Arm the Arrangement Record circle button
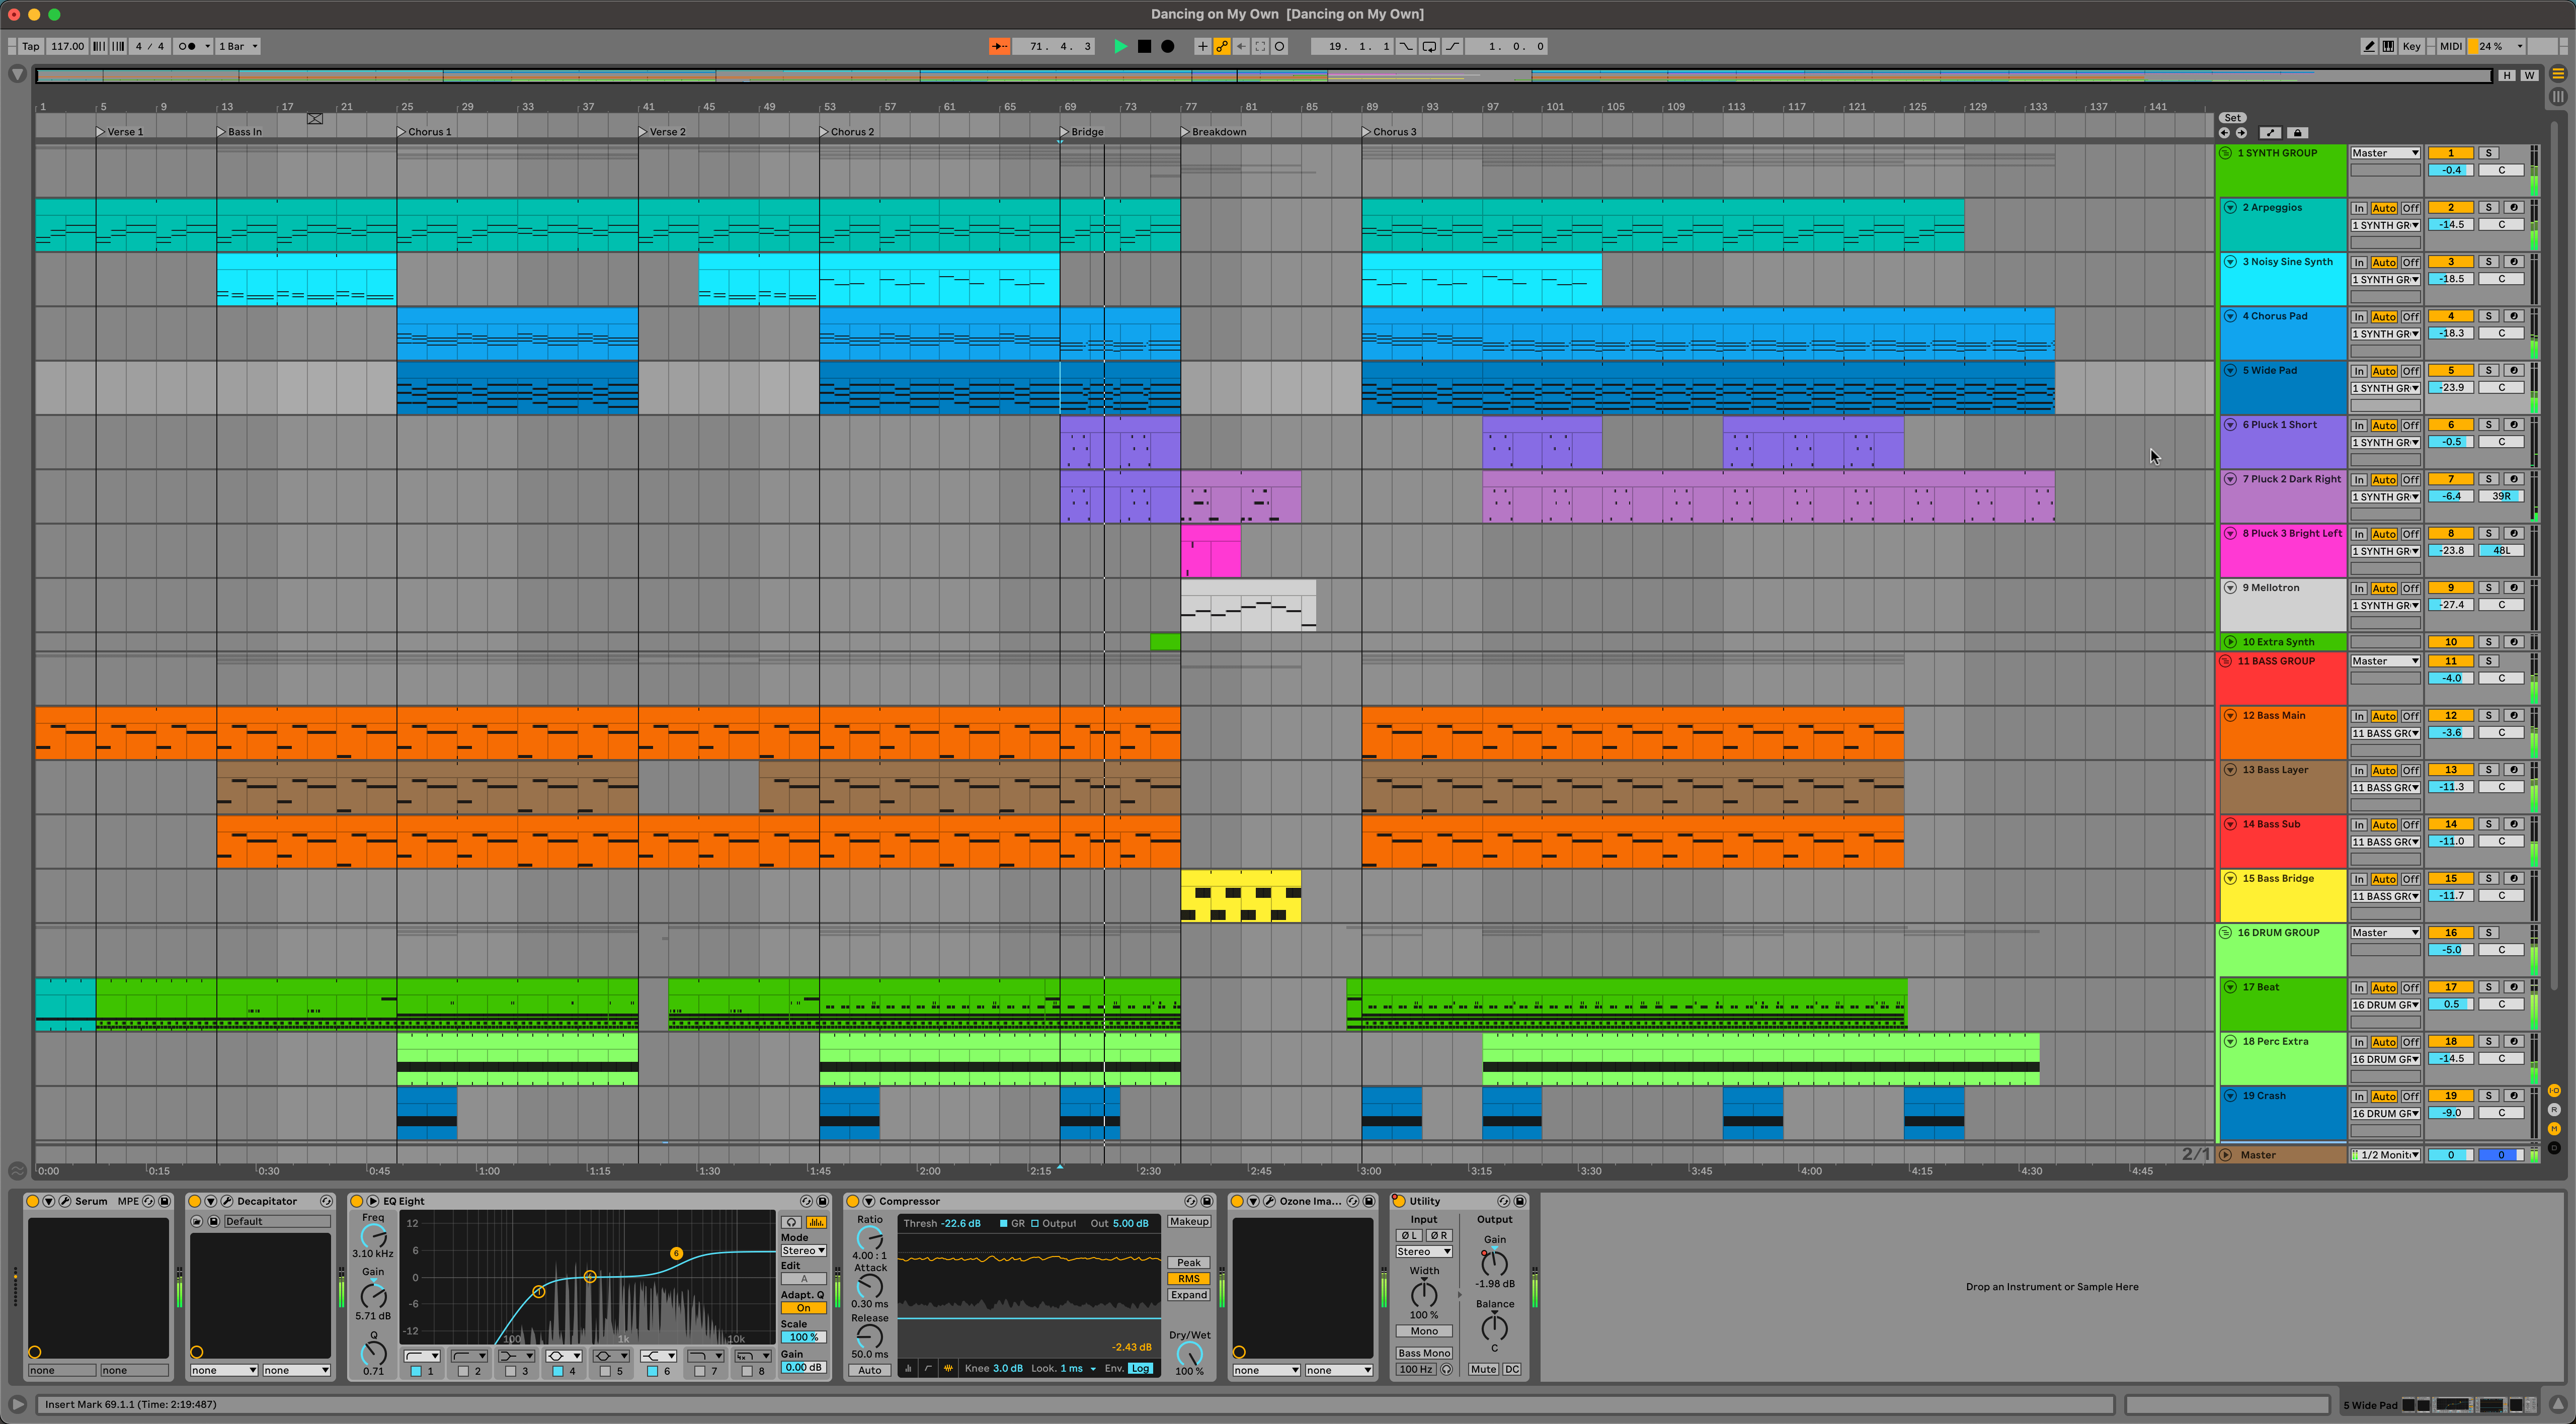The height and width of the screenshot is (1424, 2576). click(1167, 46)
